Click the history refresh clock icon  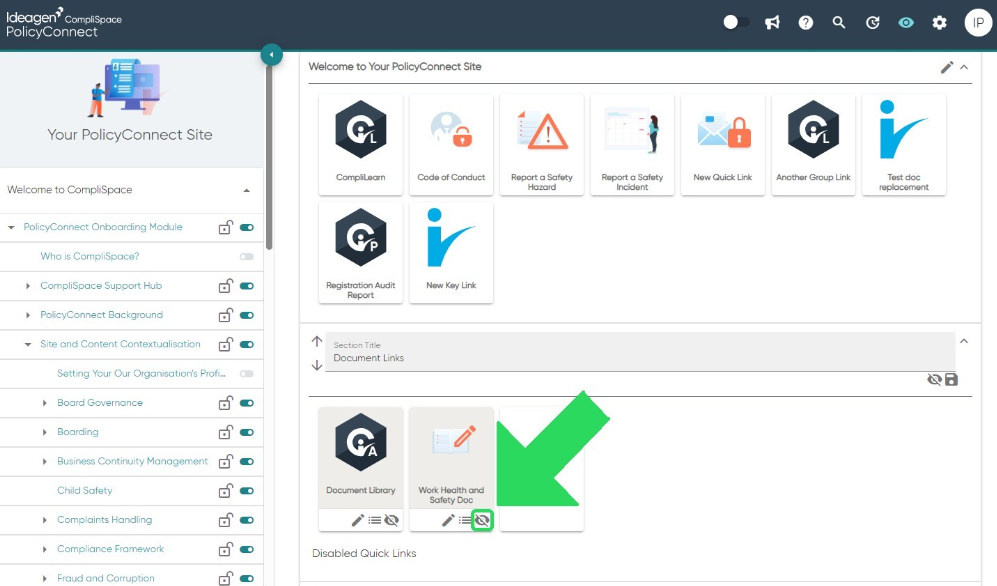pos(872,23)
